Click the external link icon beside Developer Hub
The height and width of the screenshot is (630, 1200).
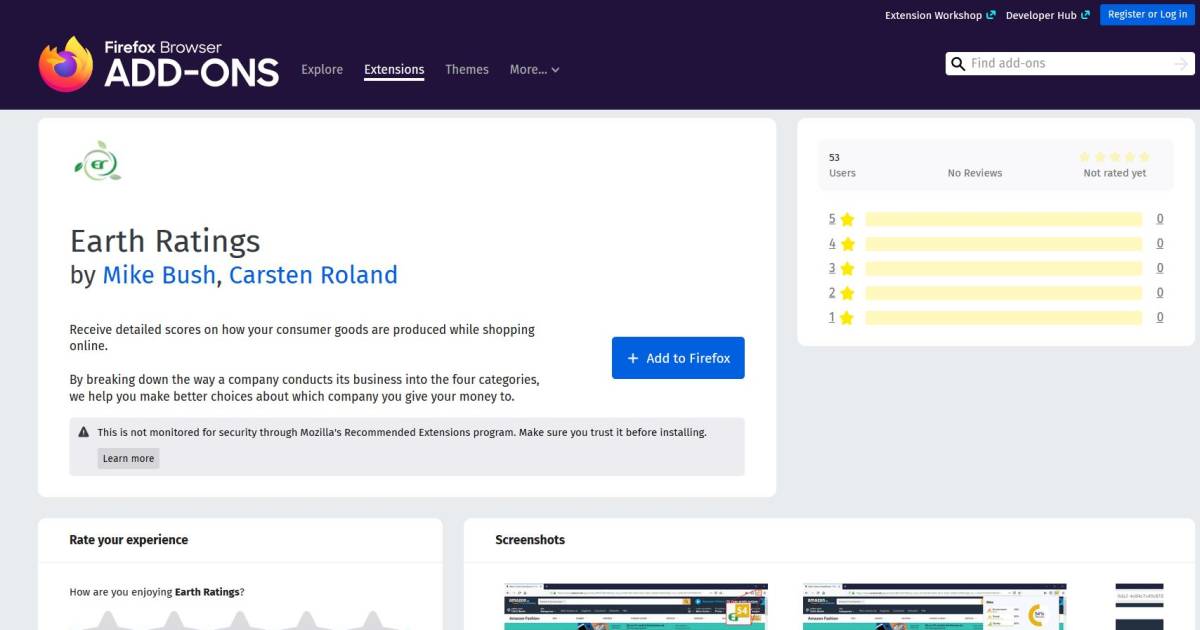pyautogui.click(x=1082, y=14)
